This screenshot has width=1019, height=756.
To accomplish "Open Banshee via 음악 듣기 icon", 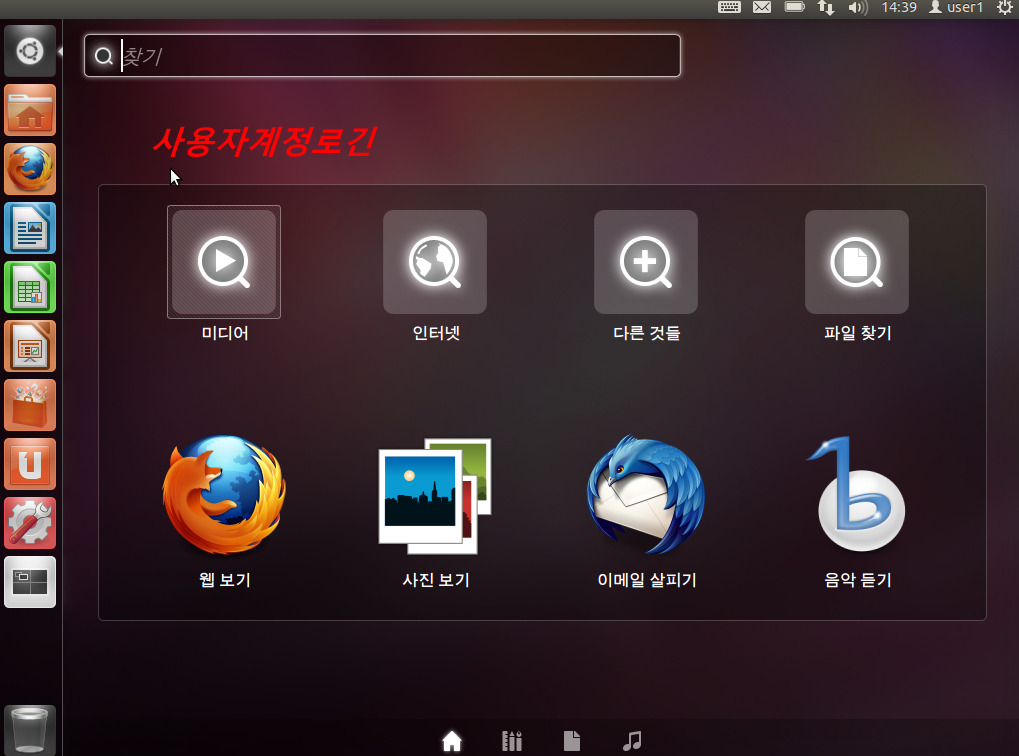I will coord(857,495).
